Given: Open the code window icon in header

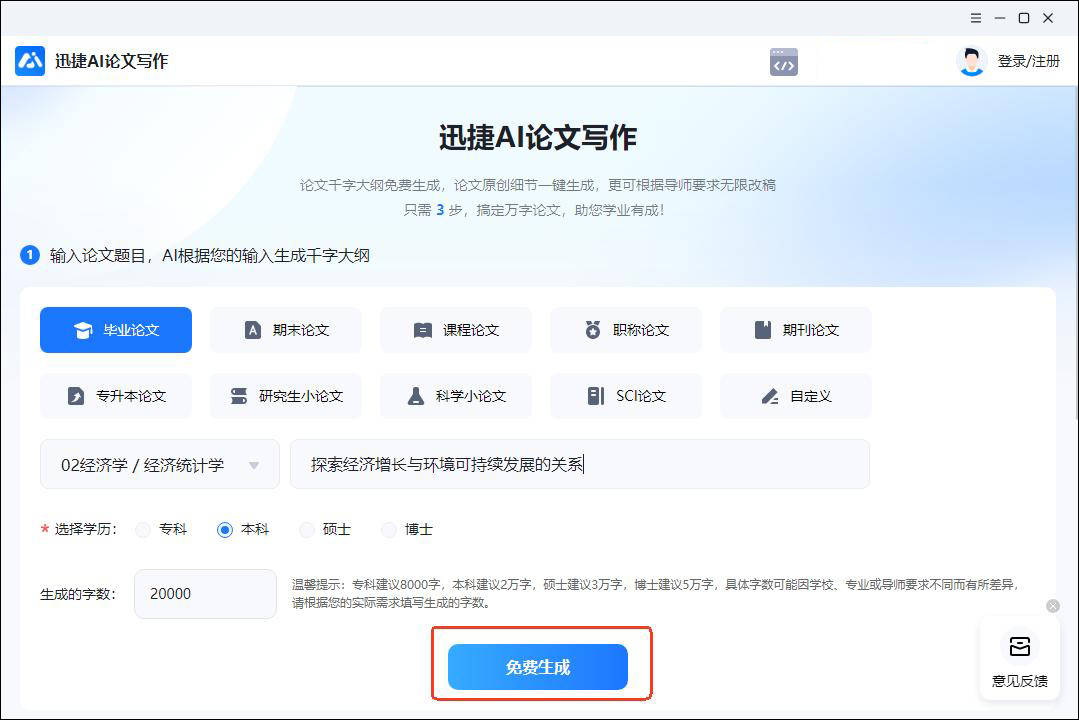Looking at the screenshot, I should point(784,62).
